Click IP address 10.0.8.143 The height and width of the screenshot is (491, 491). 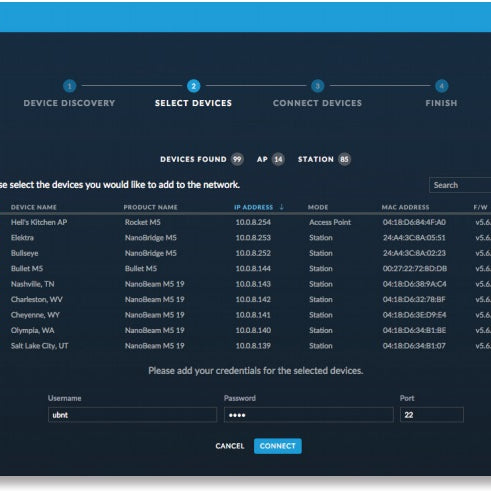[x=253, y=284]
